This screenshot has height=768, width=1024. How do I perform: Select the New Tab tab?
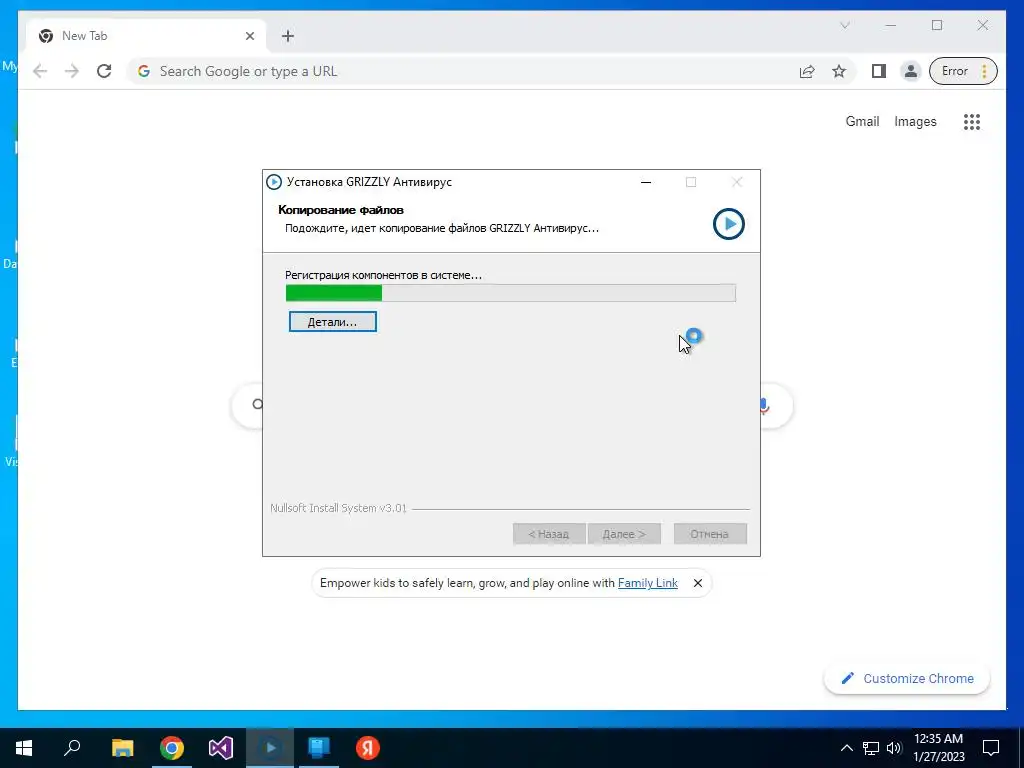click(146, 36)
